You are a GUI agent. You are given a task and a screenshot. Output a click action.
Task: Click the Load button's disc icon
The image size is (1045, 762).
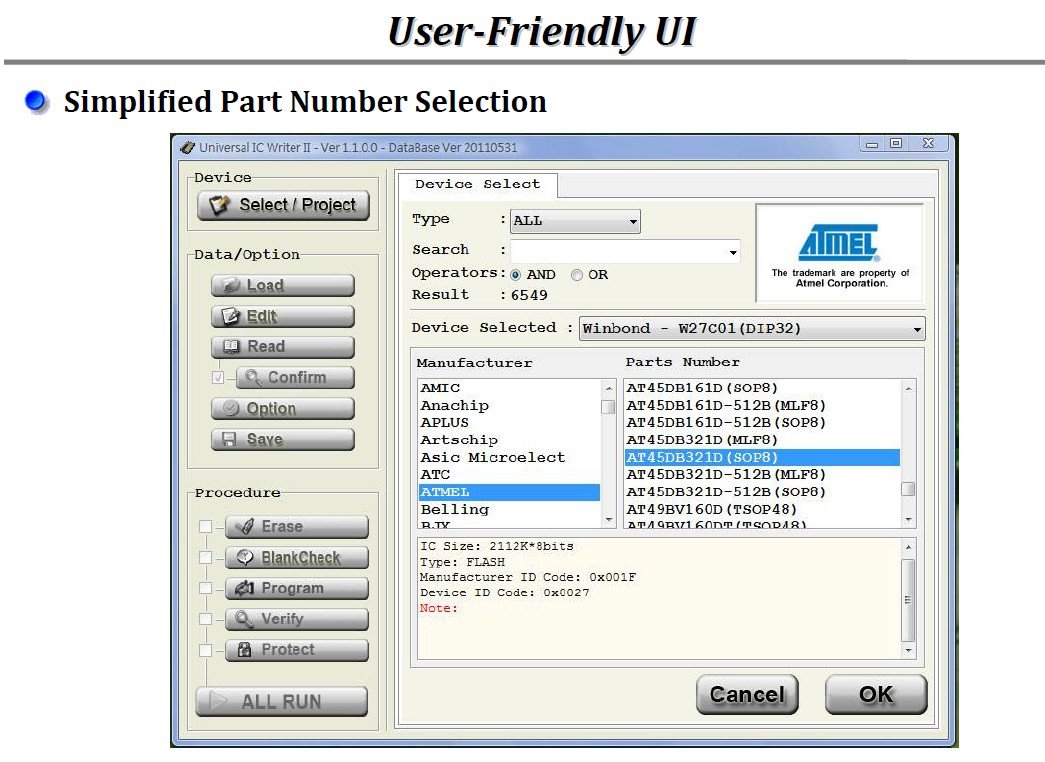(x=230, y=285)
